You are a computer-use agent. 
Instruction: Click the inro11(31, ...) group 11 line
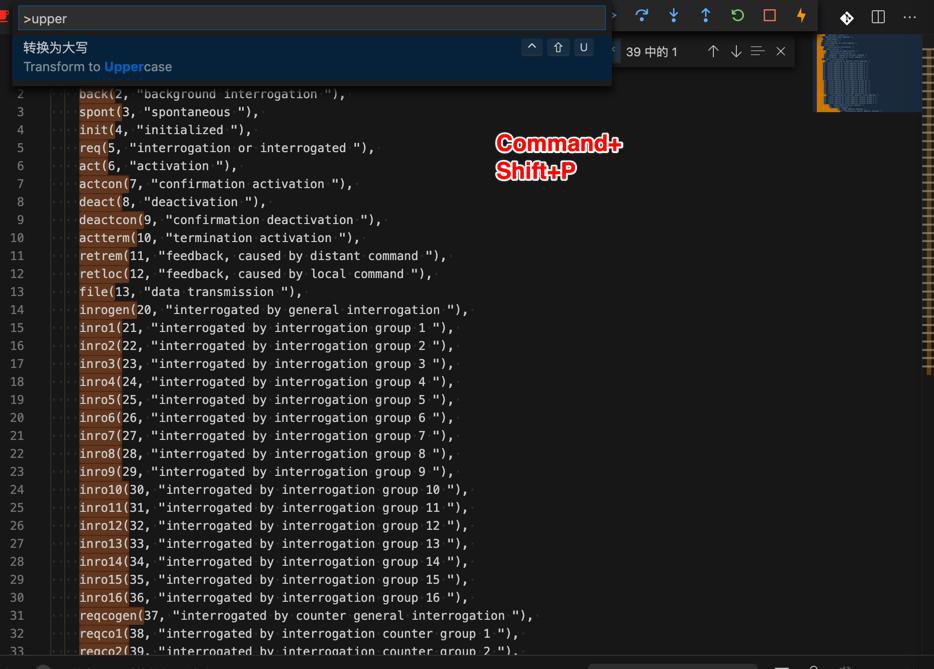273,508
